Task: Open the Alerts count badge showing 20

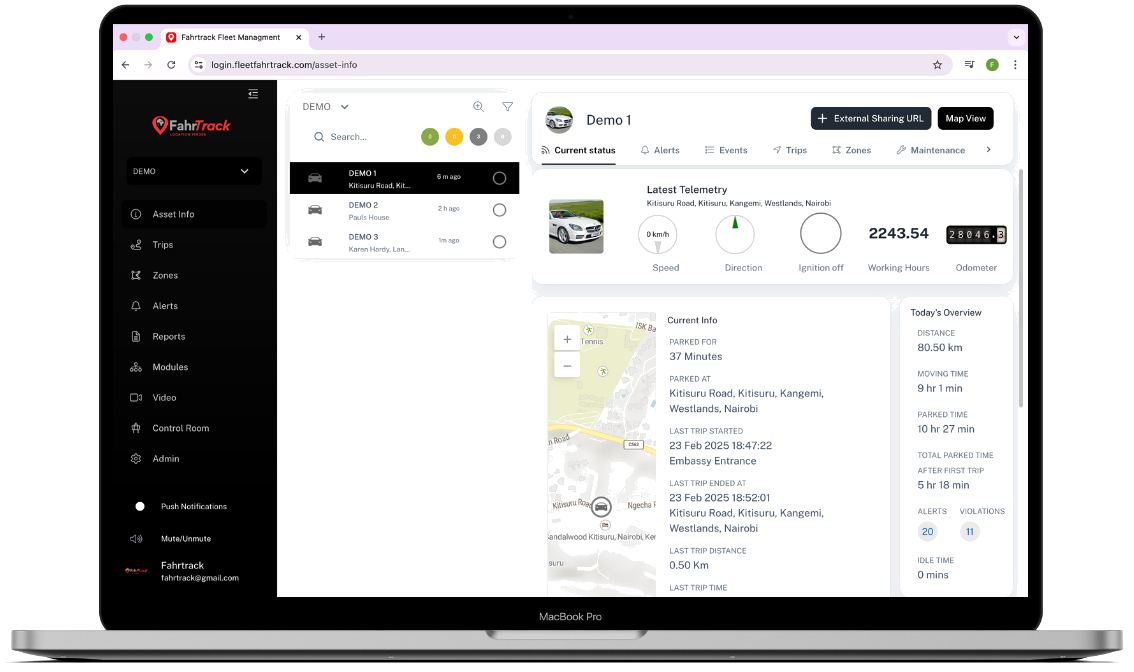Action: click(x=927, y=532)
